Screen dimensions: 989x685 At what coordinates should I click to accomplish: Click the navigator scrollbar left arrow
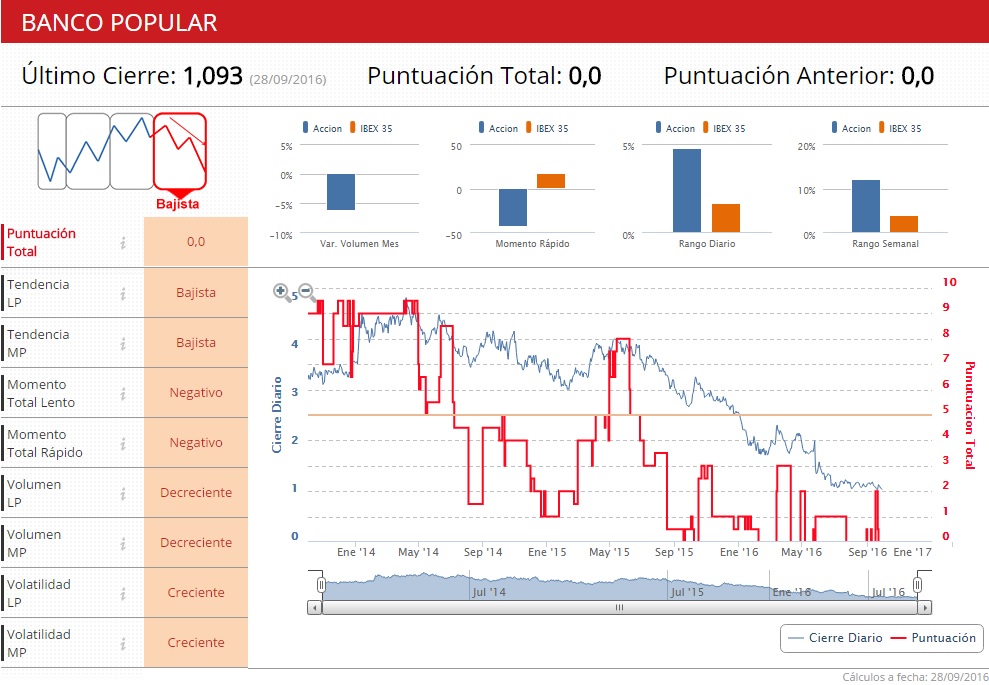315,607
